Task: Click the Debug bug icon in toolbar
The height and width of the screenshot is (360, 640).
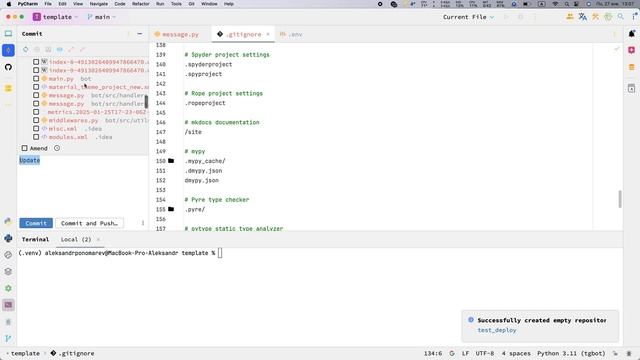Action: (x=521, y=17)
